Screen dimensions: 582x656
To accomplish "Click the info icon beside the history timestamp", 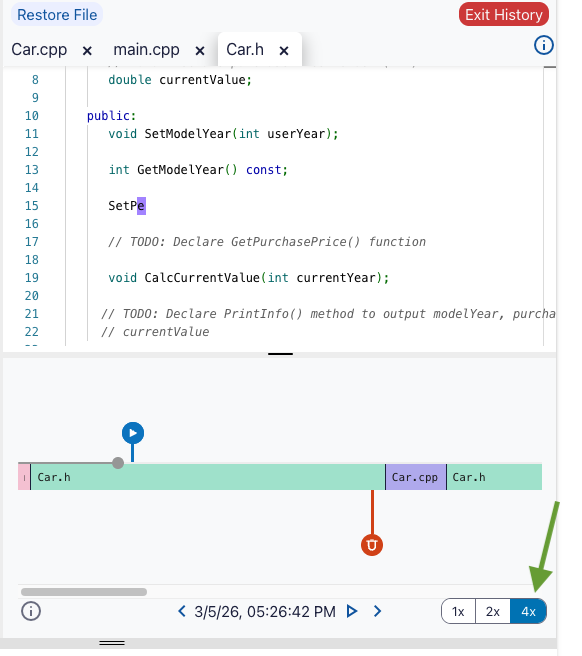I will pyautogui.click(x=31, y=611).
